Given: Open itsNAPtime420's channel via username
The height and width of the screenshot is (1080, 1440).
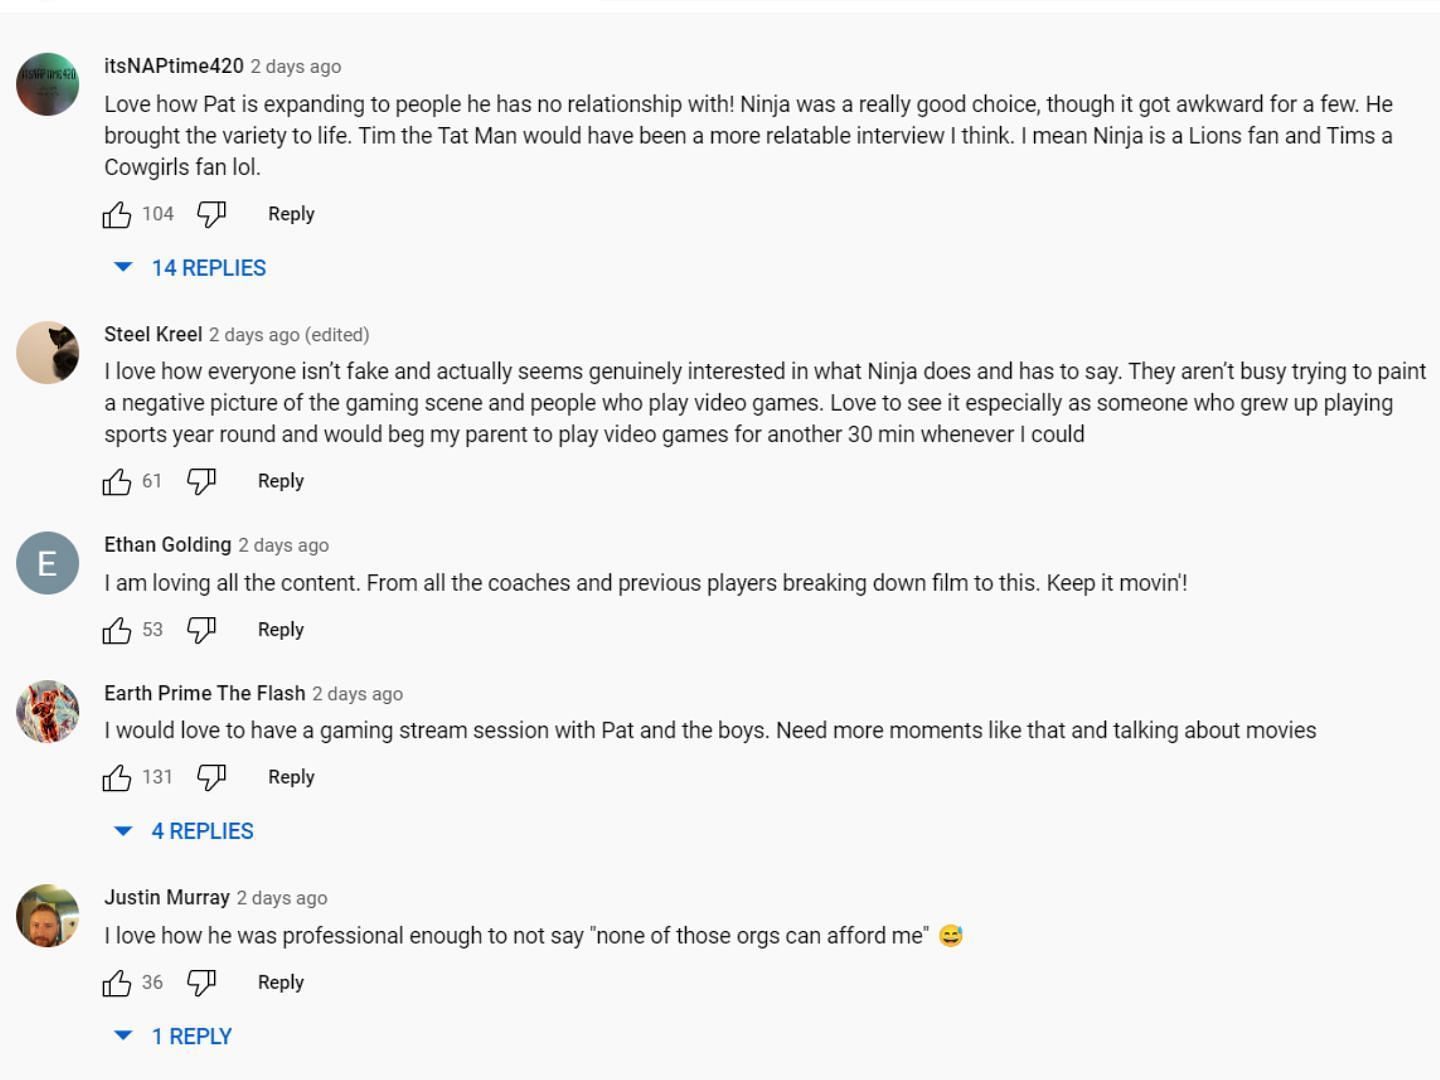Looking at the screenshot, I should (174, 66).
